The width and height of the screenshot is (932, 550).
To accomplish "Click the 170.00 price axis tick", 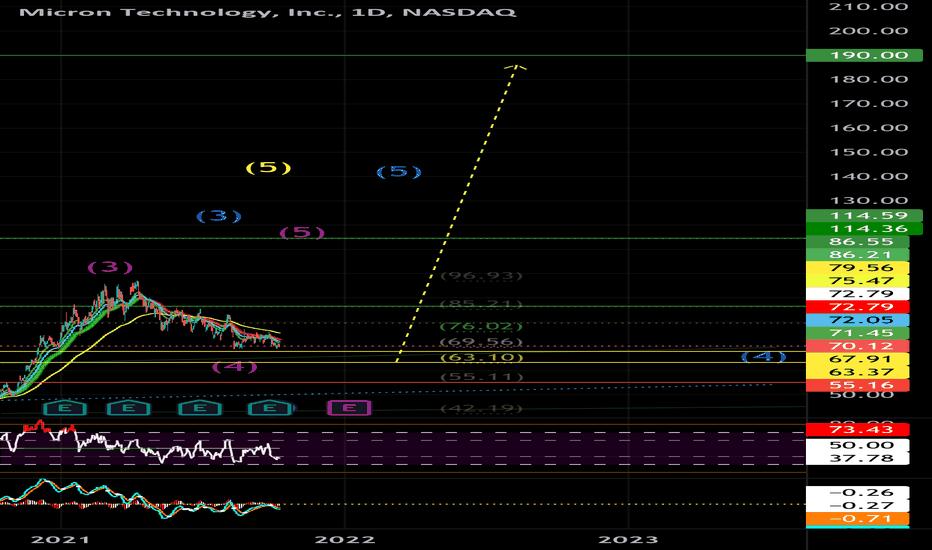I will click(x=869, y=103).
